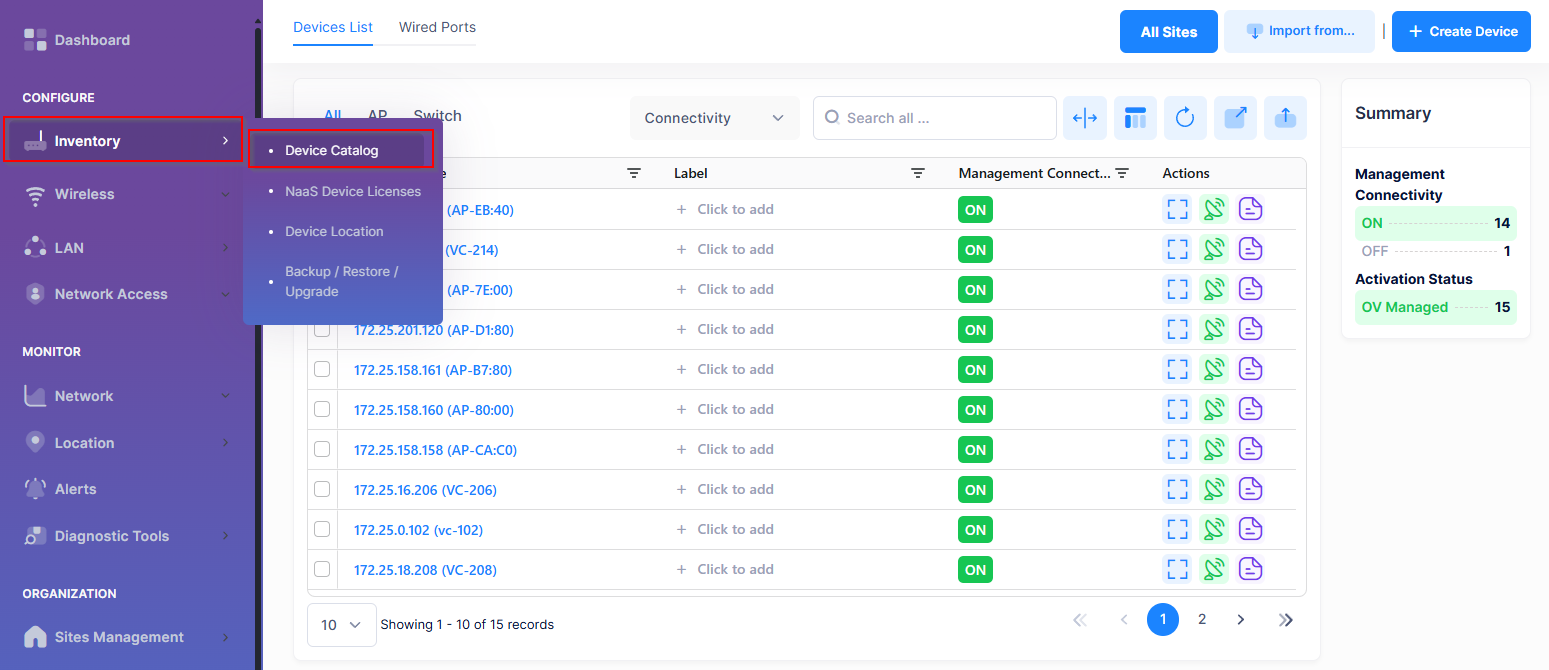This screenshot has height=670, width=1549.
Task: Click the expand-frame icon for the AP-D1:80 row
Action: coord(1178,330)
